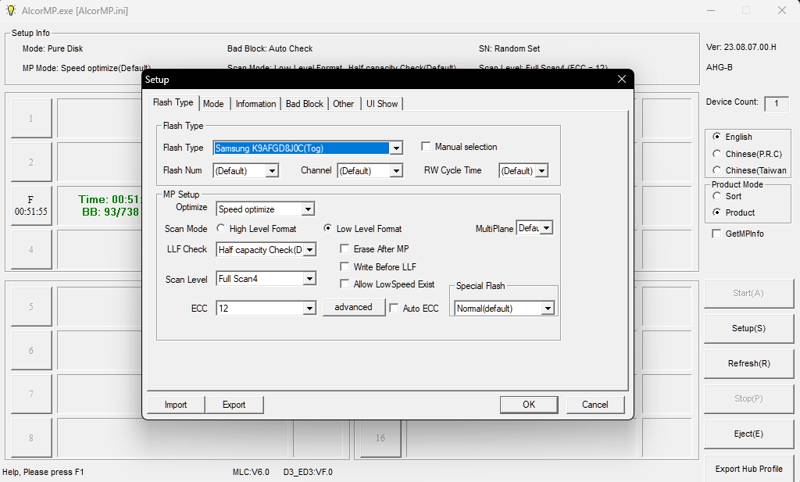Choose Chinese(P.R.C) language option
Image resolution: width=800 pixels, height=482 pixels.
pyautogui.click(x=717, y=154)
